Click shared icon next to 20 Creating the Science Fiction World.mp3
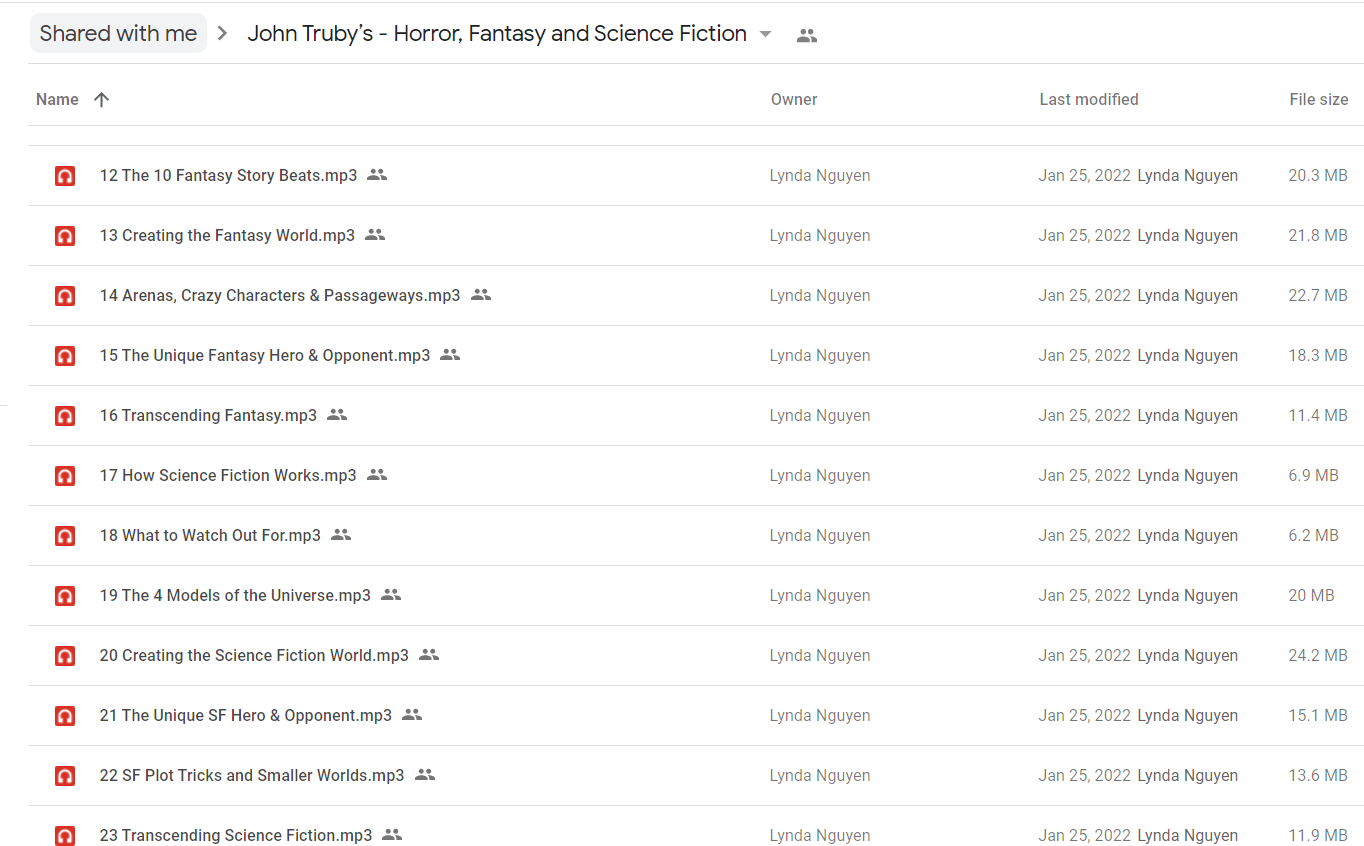This screenshot has height=846, width=1364. 429,655
